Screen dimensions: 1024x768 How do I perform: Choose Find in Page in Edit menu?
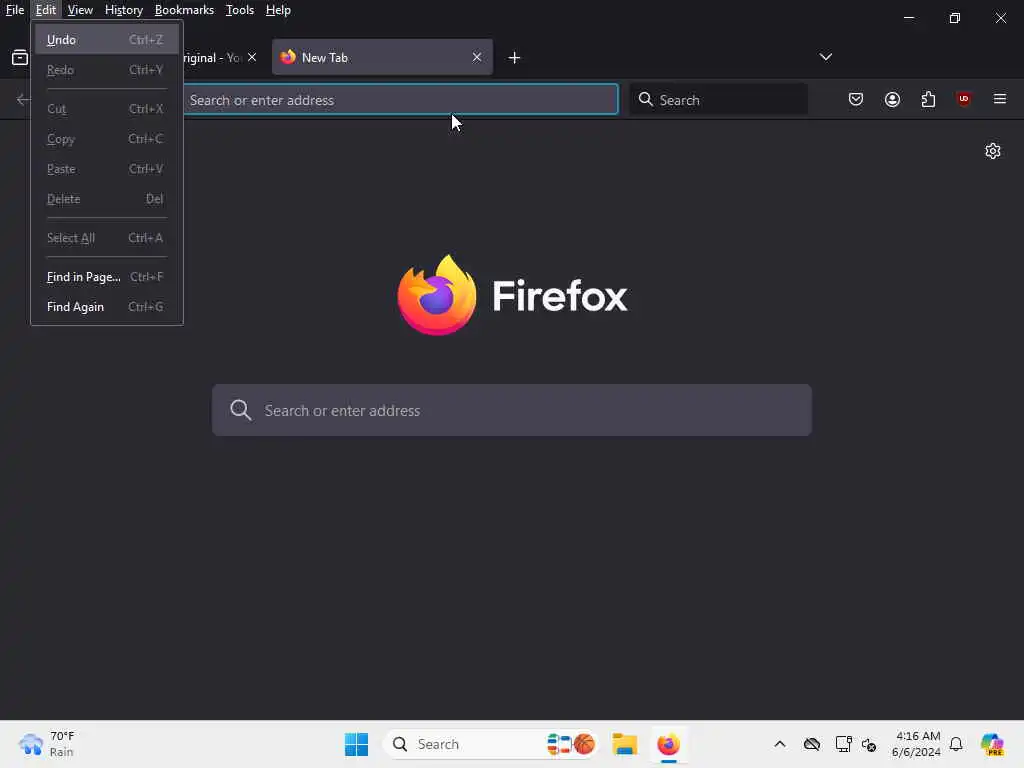click(106, 277)
